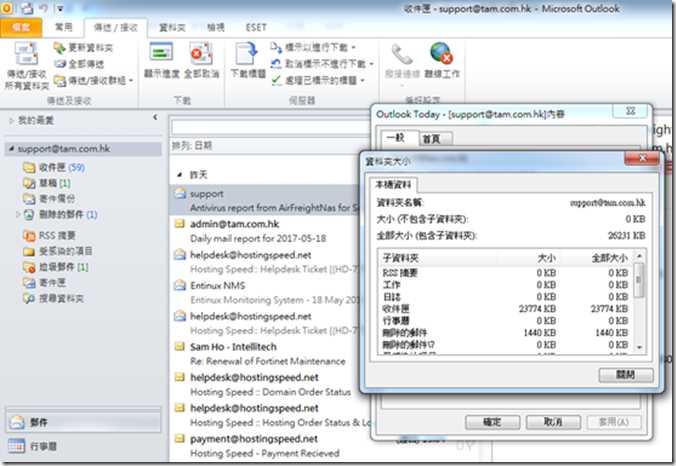
Task: Click Unmark to Download icon
Action: point(276,64)
